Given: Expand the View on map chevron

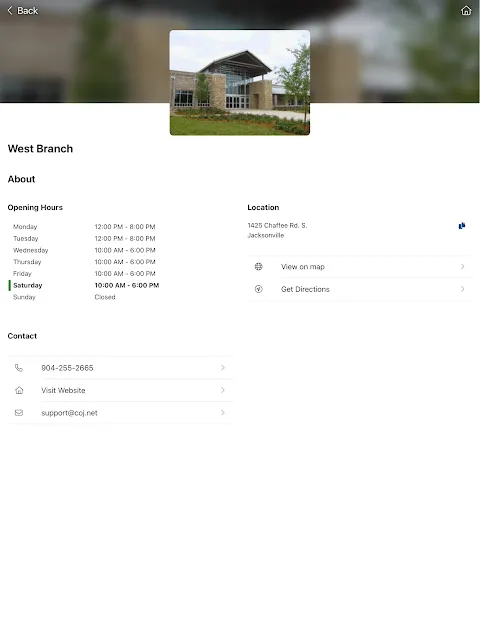Looking at the screenshot, I should point(462,266).
